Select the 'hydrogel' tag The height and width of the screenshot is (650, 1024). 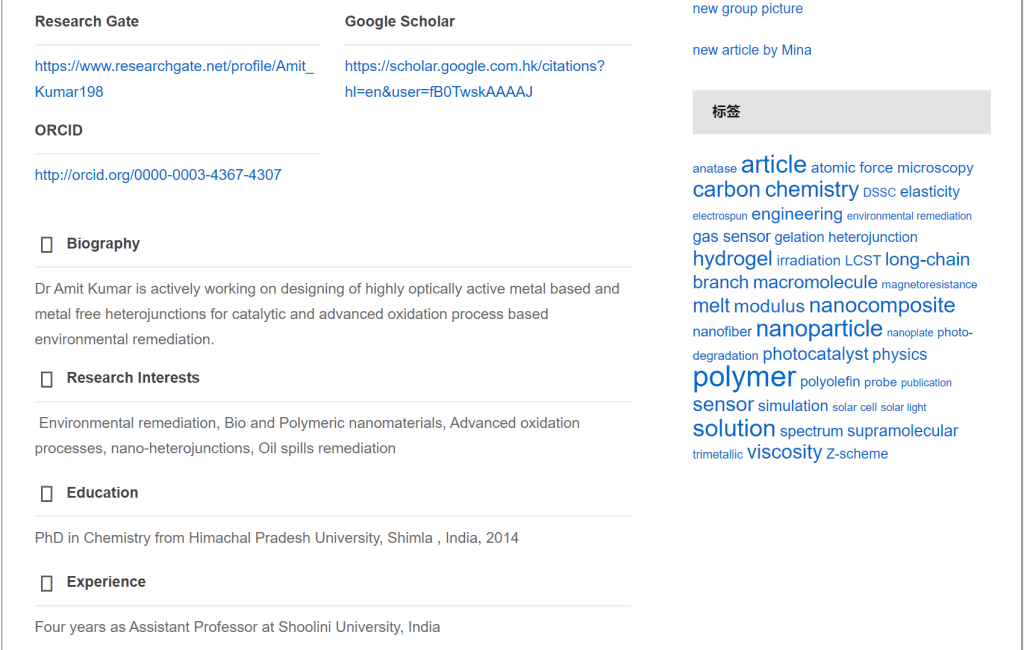(x=732, y=259)
